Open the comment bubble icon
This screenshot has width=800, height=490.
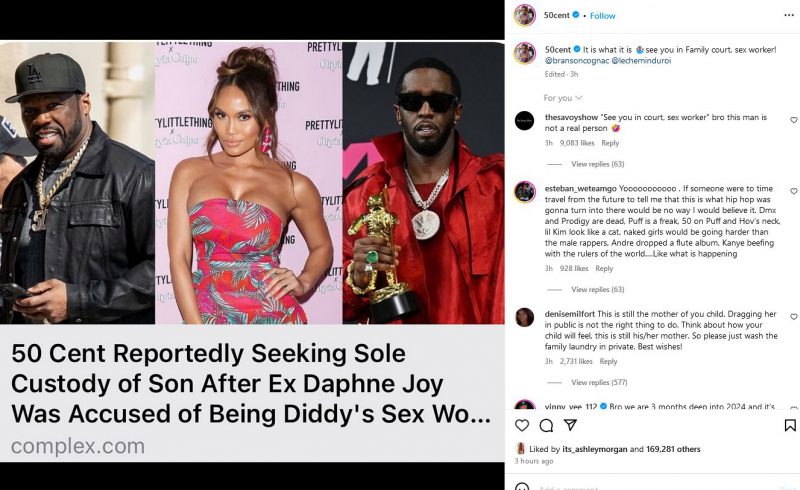click(546, 425)
